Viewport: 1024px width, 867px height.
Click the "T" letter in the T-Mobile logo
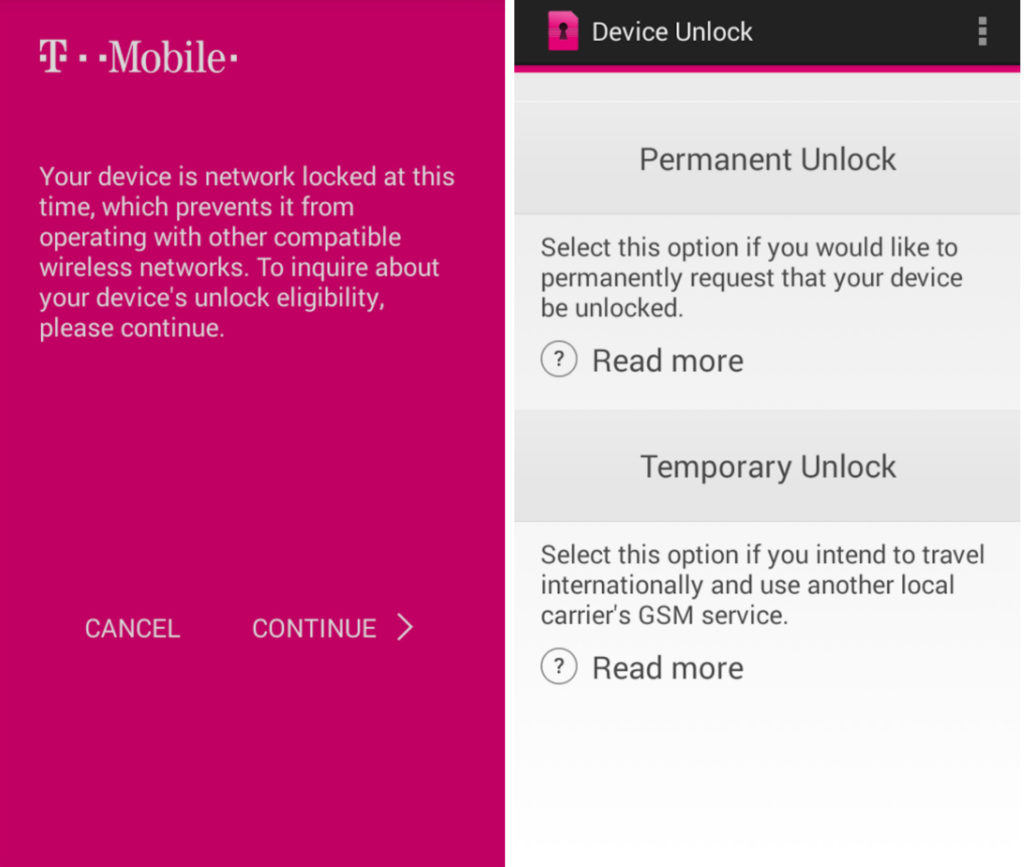[53, 56]
